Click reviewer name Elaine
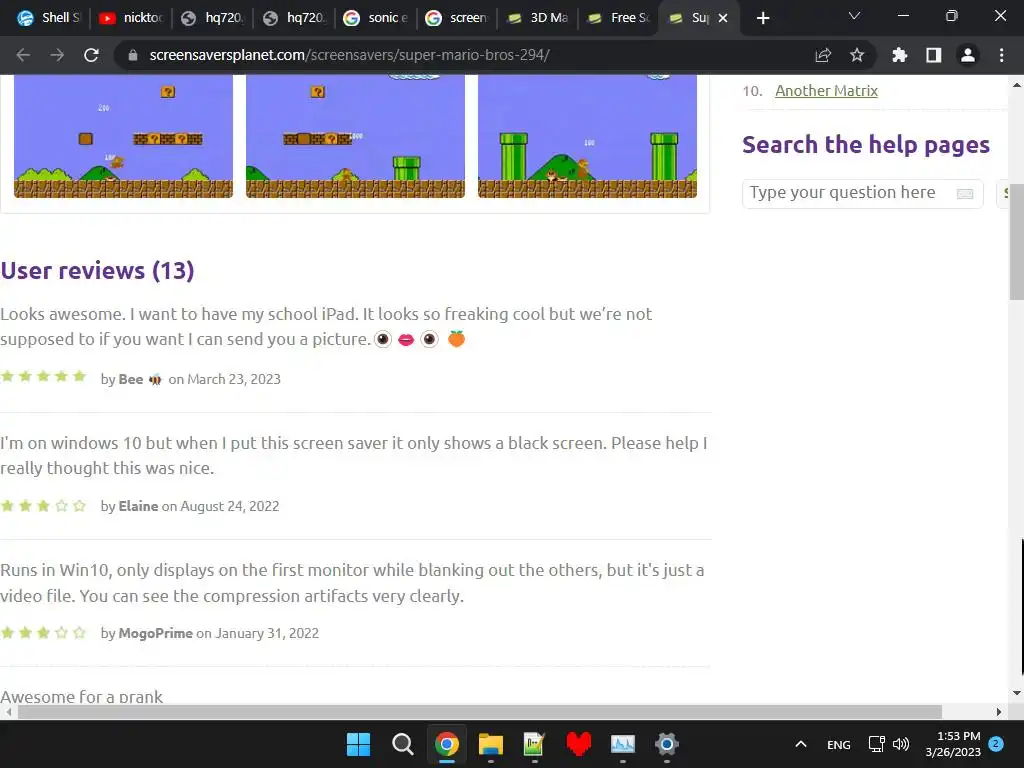Viewport: 1024px width, 768px height. [x=138, y=506]
